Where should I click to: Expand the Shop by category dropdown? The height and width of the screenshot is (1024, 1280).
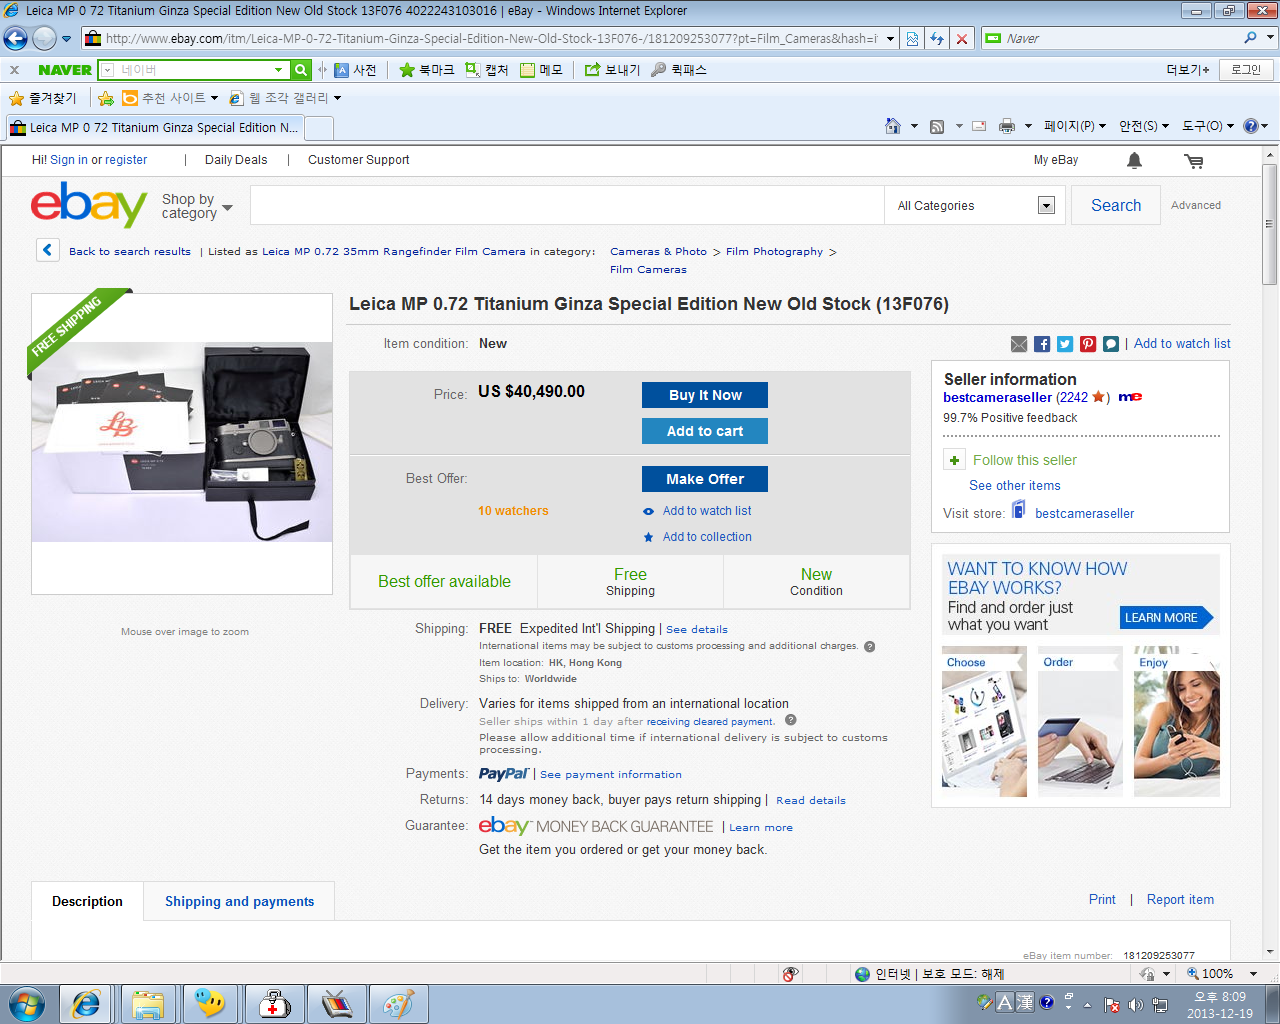(x=197, y=206)
